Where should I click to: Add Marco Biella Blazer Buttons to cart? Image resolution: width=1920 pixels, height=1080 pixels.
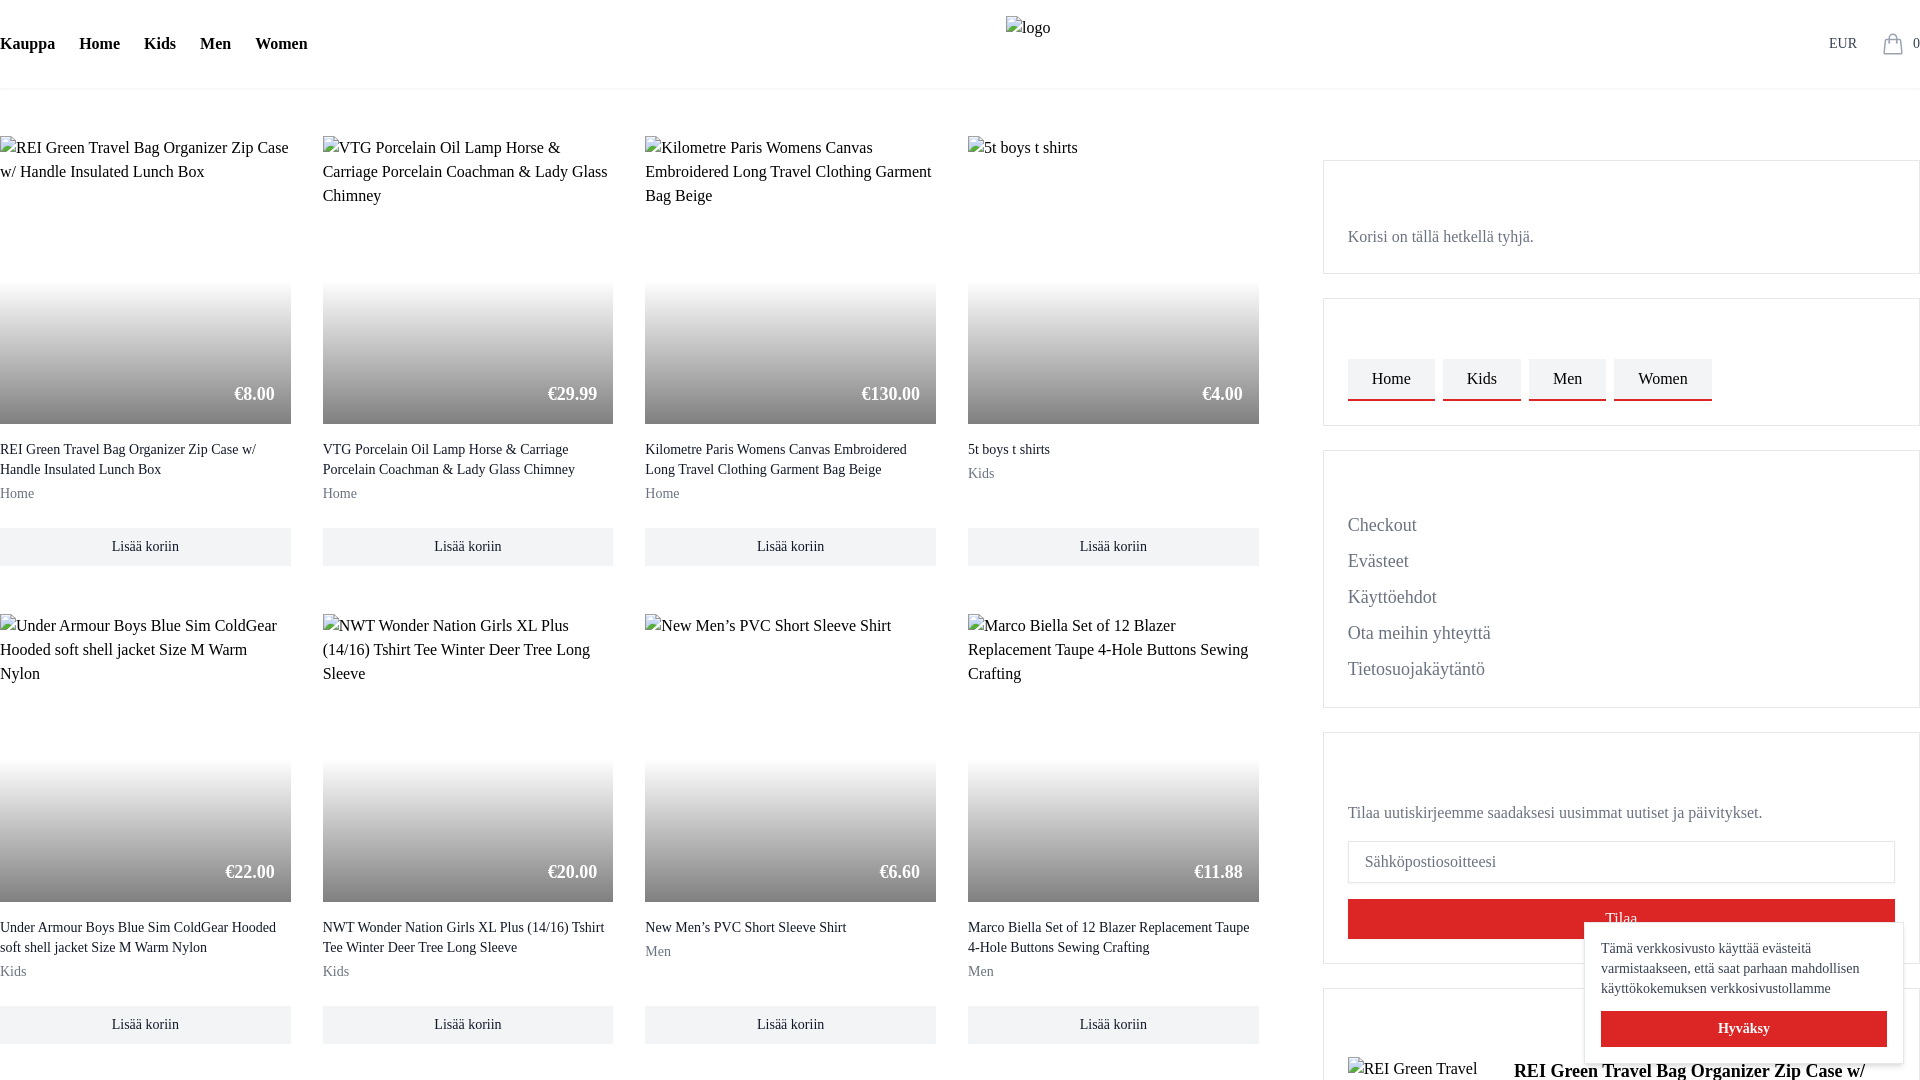point(1113,1025)
